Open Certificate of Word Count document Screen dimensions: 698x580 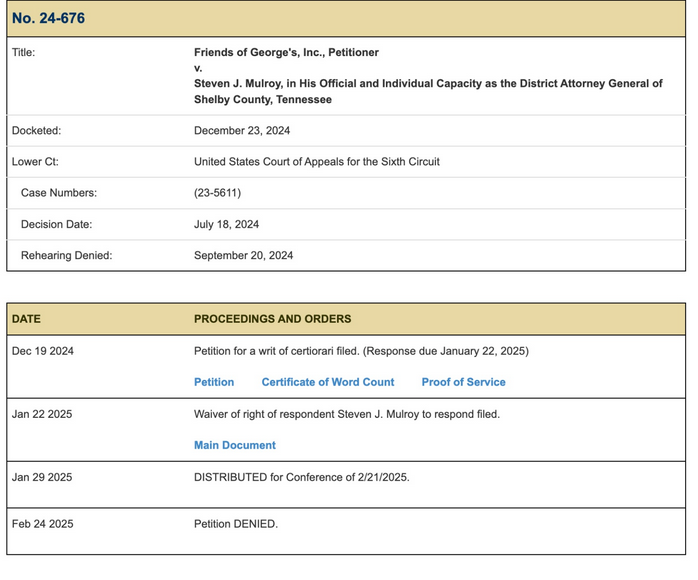click(328, 382)
